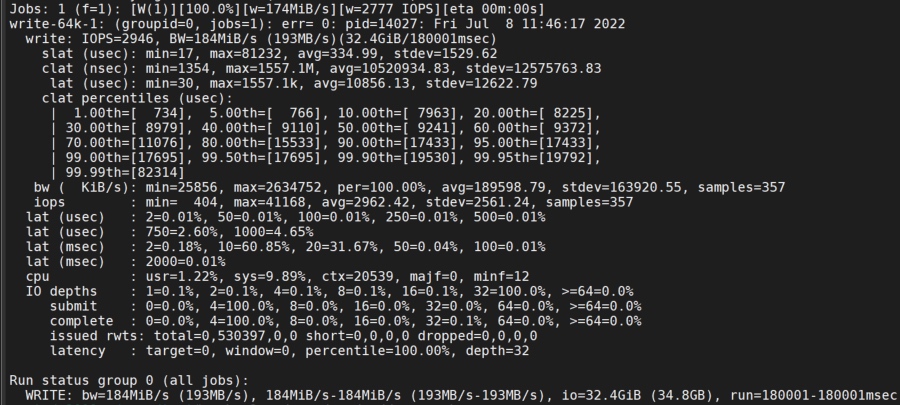
Task: Click the lat (msec) 2000=0.01% line
Action: click(126, 262)
